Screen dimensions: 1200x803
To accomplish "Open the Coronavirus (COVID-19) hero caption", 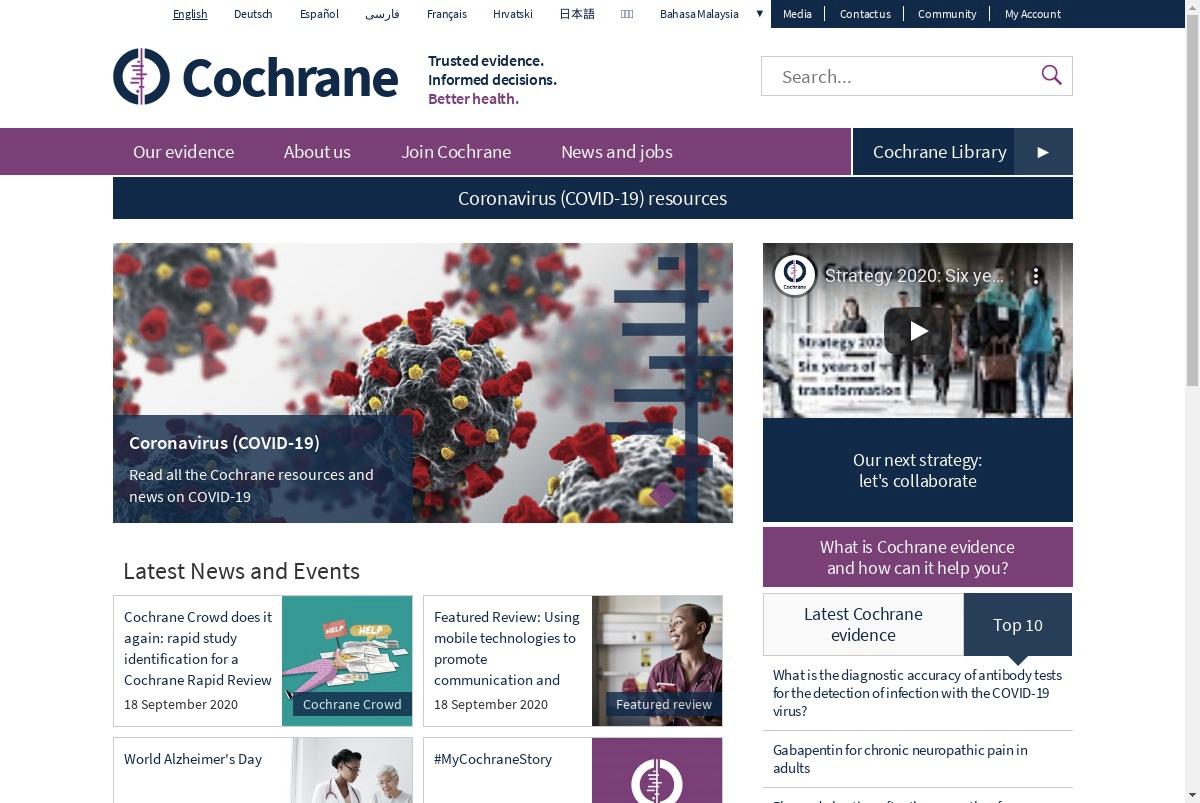I will pyautogui.click(x=263, y=469).
